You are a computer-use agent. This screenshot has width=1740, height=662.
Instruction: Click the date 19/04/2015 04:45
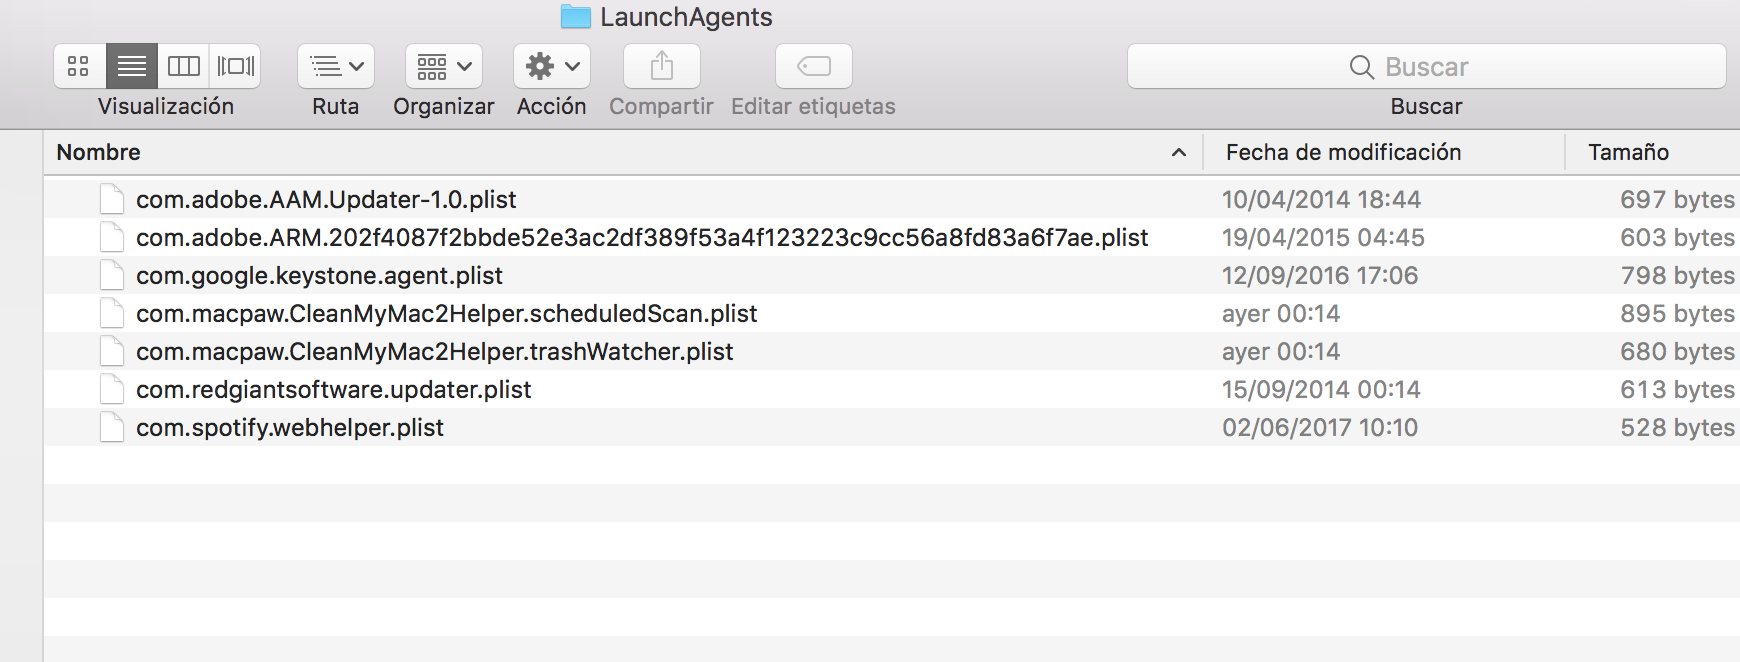pos(1323,237)
